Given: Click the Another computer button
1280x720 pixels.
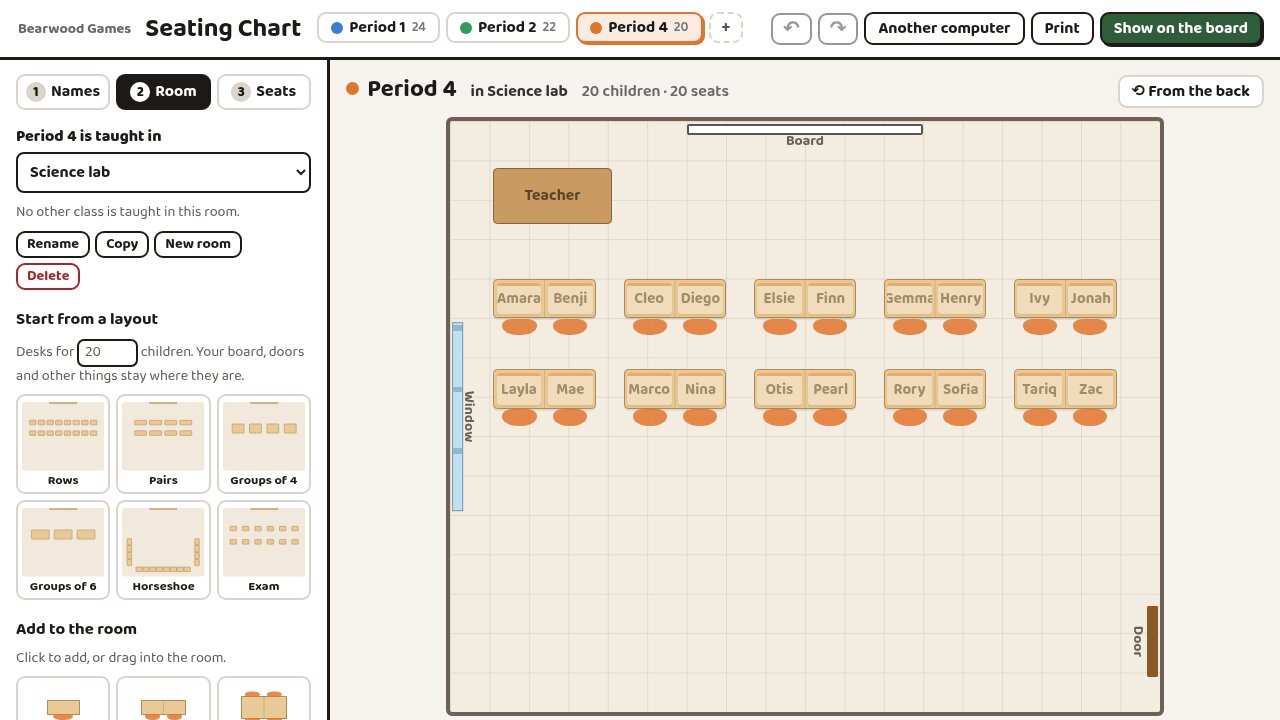Looking at the screenshot, I should pos(944,28).
